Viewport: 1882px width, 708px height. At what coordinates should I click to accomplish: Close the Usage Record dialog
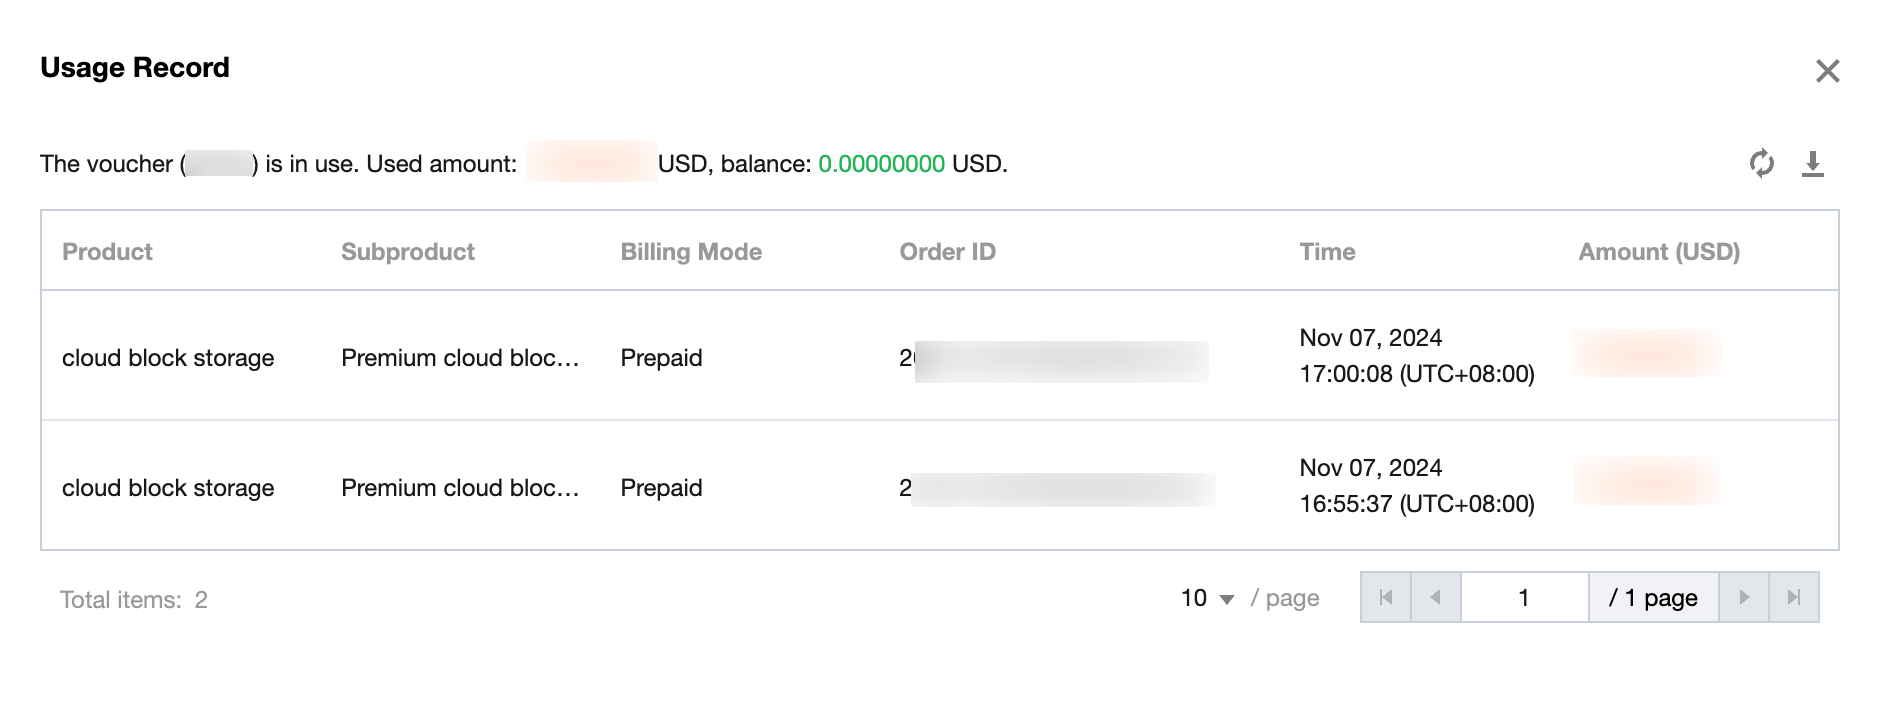click(1827, 71)
